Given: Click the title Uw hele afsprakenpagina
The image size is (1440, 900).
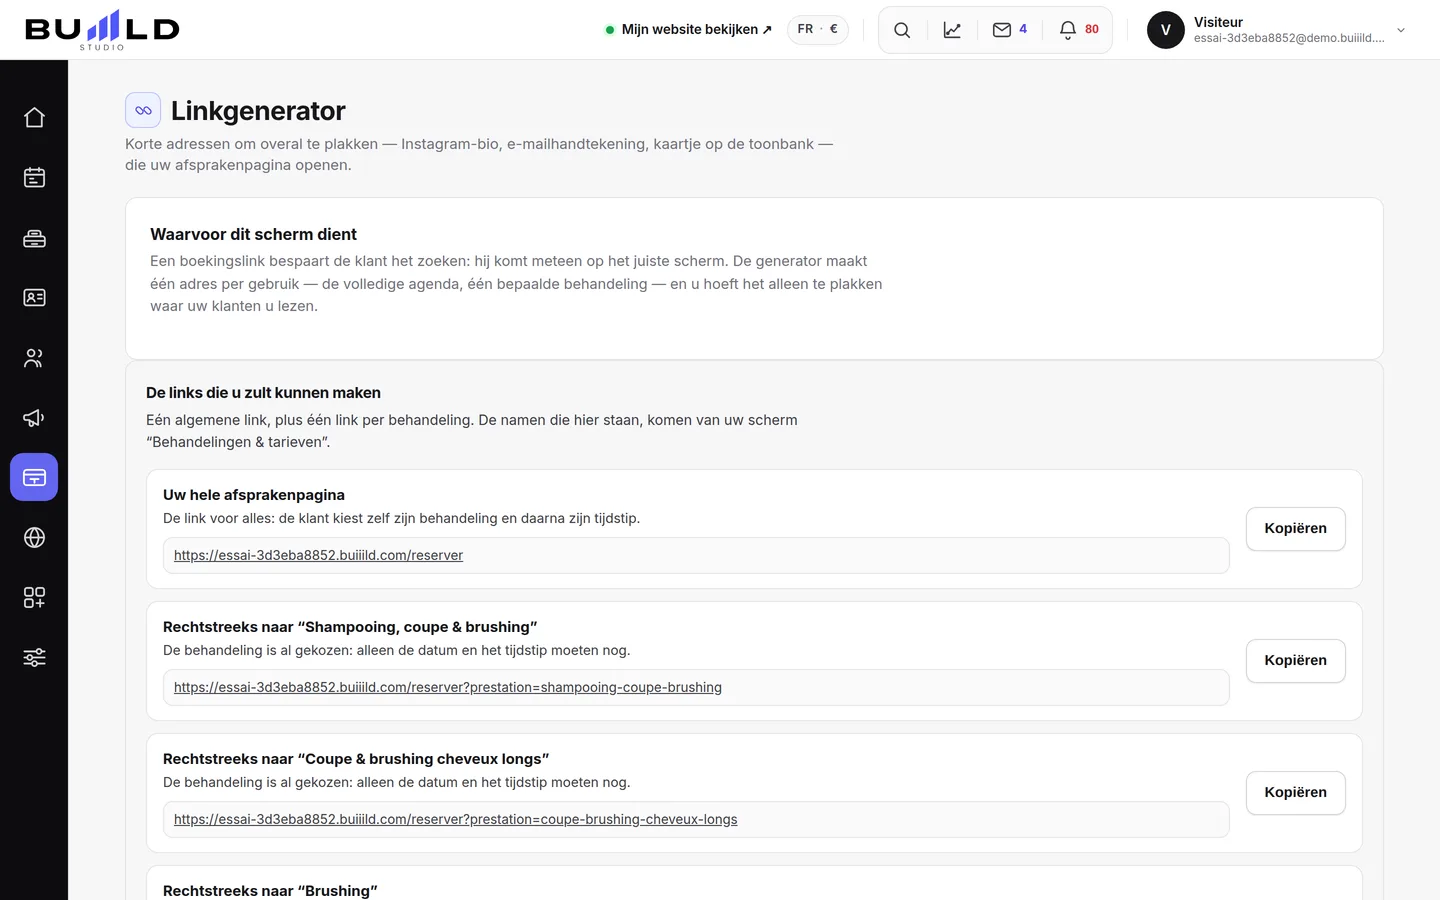Looking at the screenshot, I should coord(254,495).
